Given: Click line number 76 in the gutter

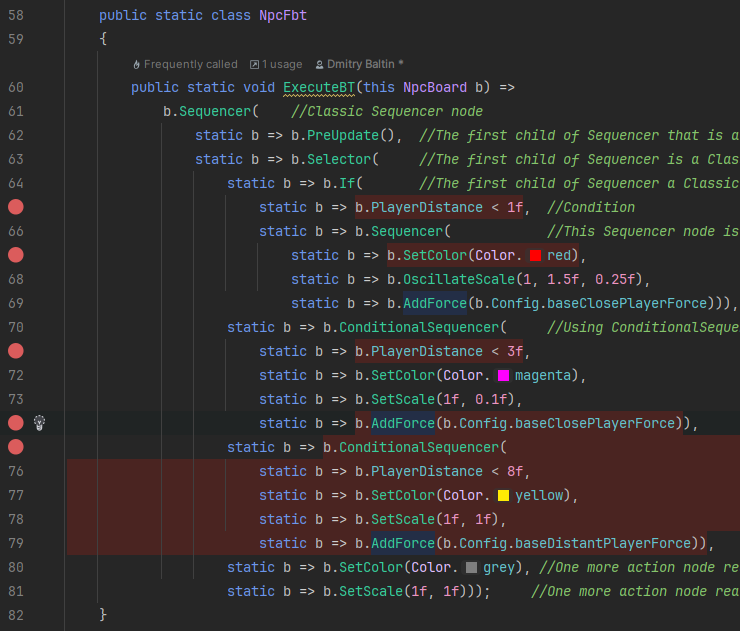Looking at the screenshot, I should (x=16, y=471).
